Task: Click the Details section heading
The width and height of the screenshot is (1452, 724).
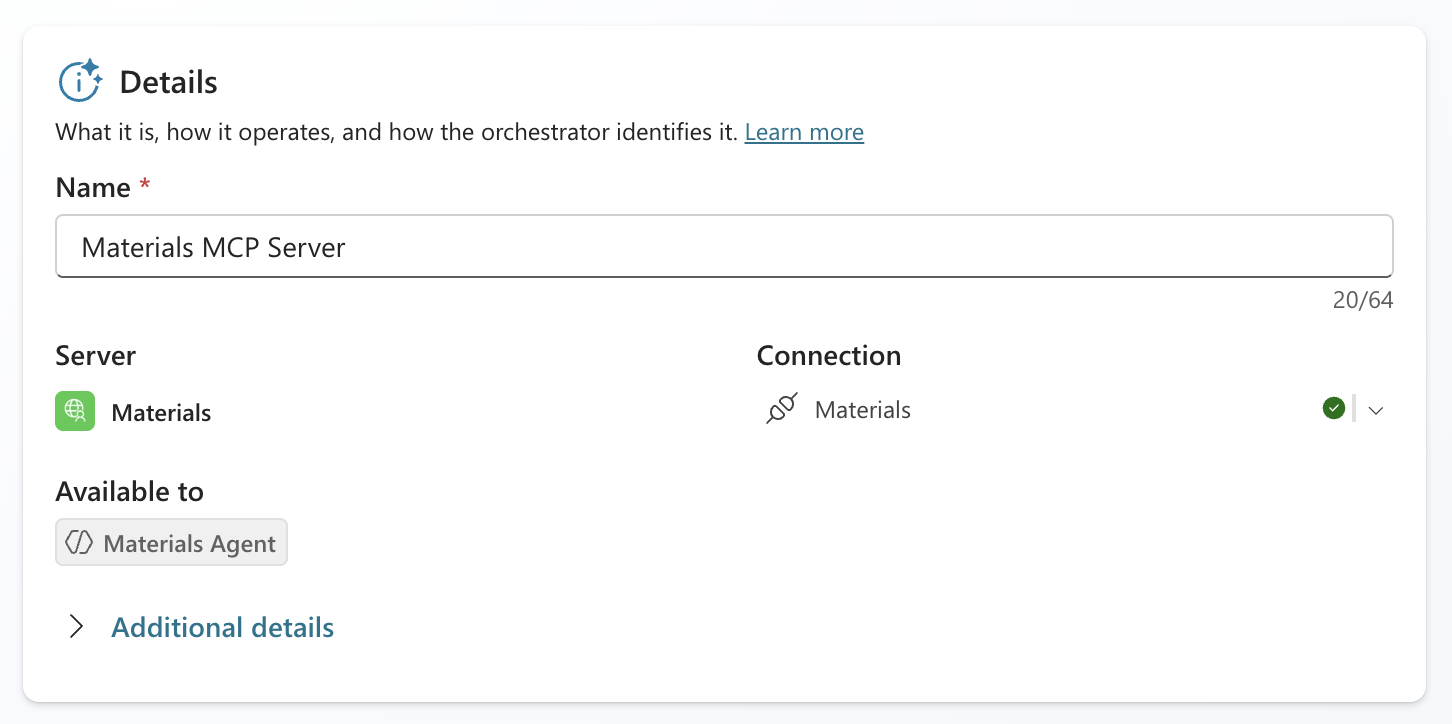Action: [168, 82]
